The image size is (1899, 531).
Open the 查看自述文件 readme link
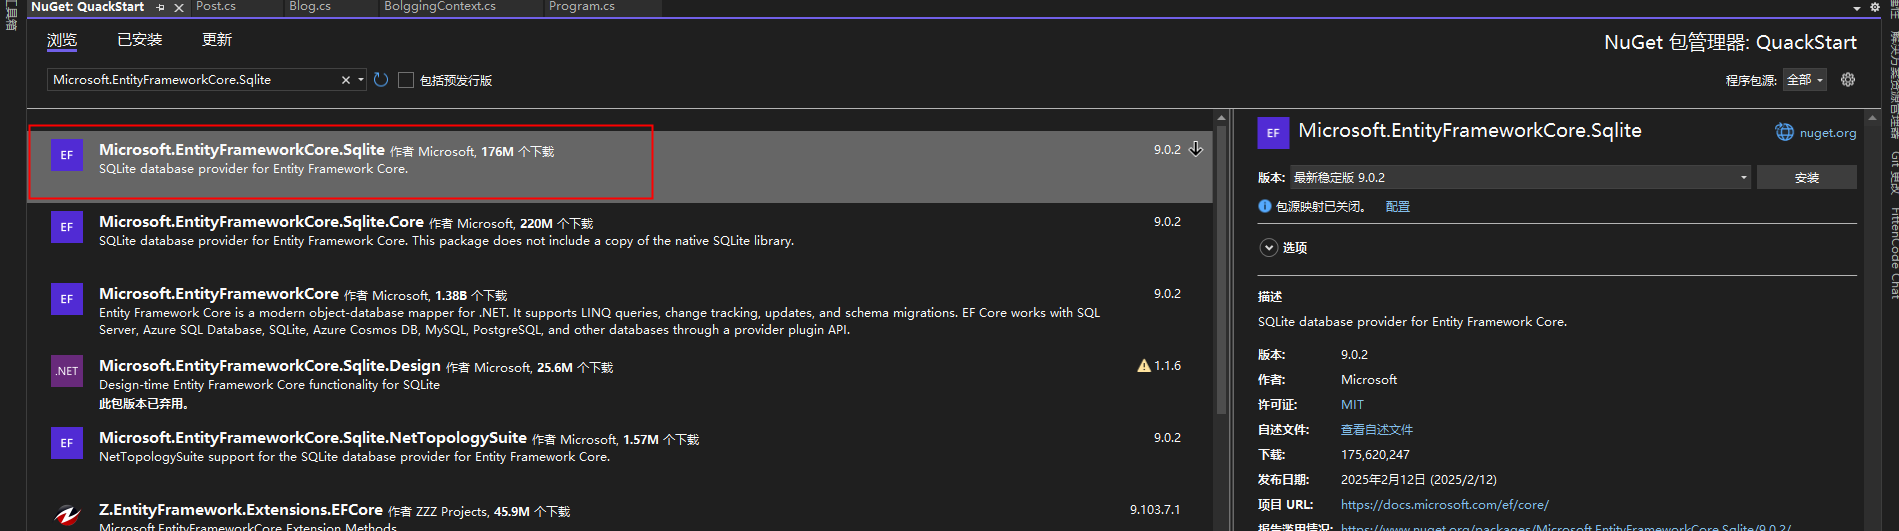point(1377,430)
